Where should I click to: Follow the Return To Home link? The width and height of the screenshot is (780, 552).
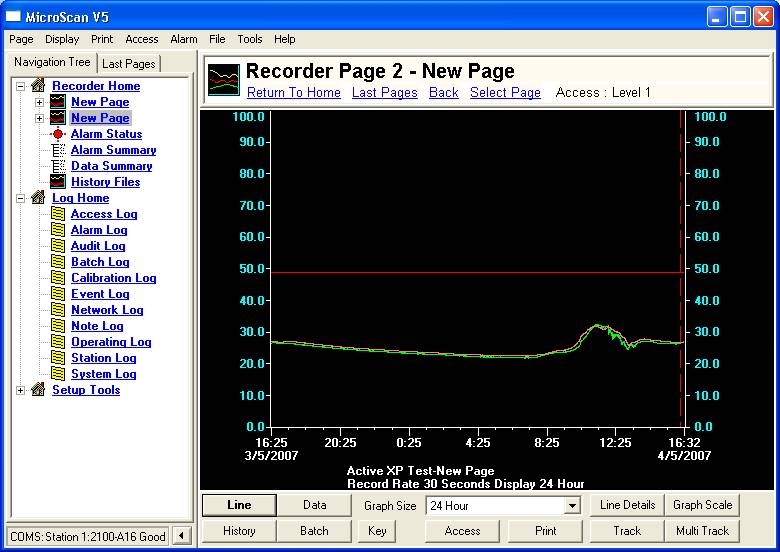tap(294, 92)
